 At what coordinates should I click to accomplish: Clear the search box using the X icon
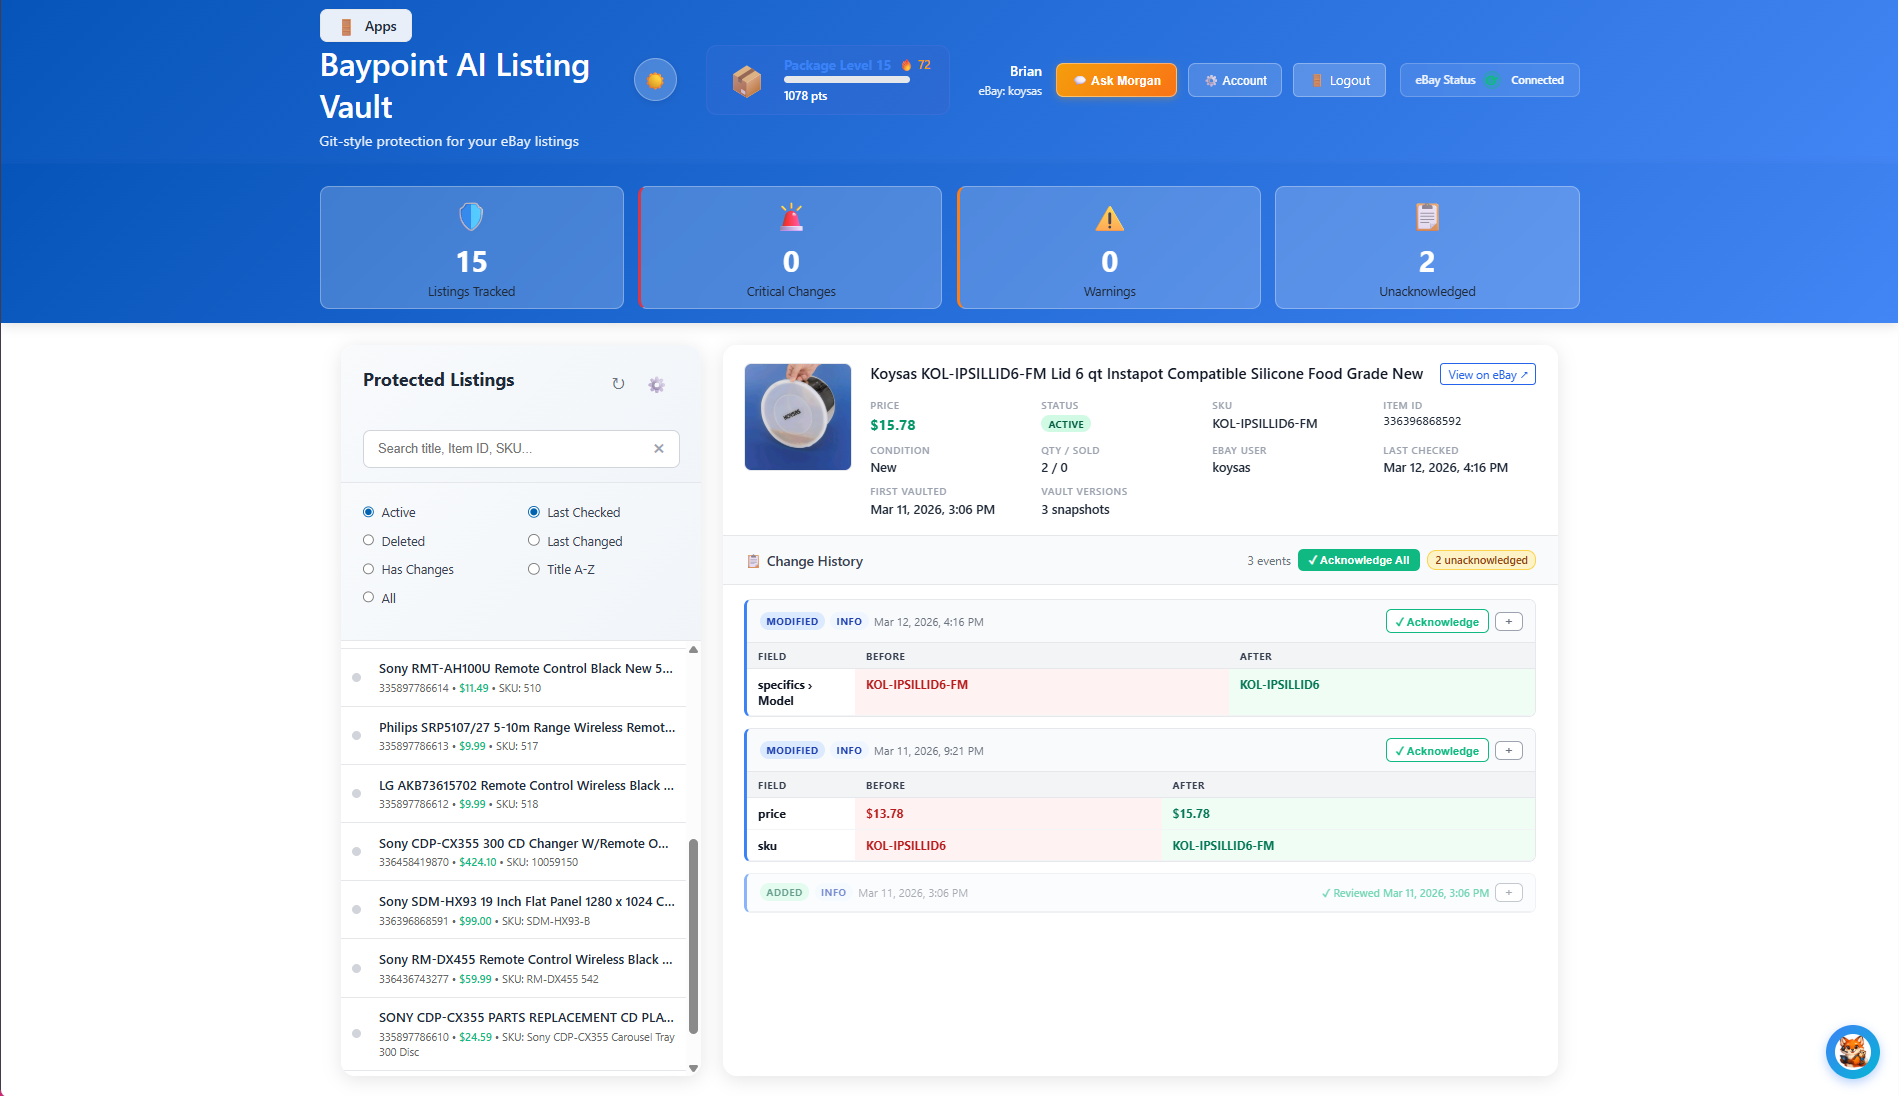point(659,448)
